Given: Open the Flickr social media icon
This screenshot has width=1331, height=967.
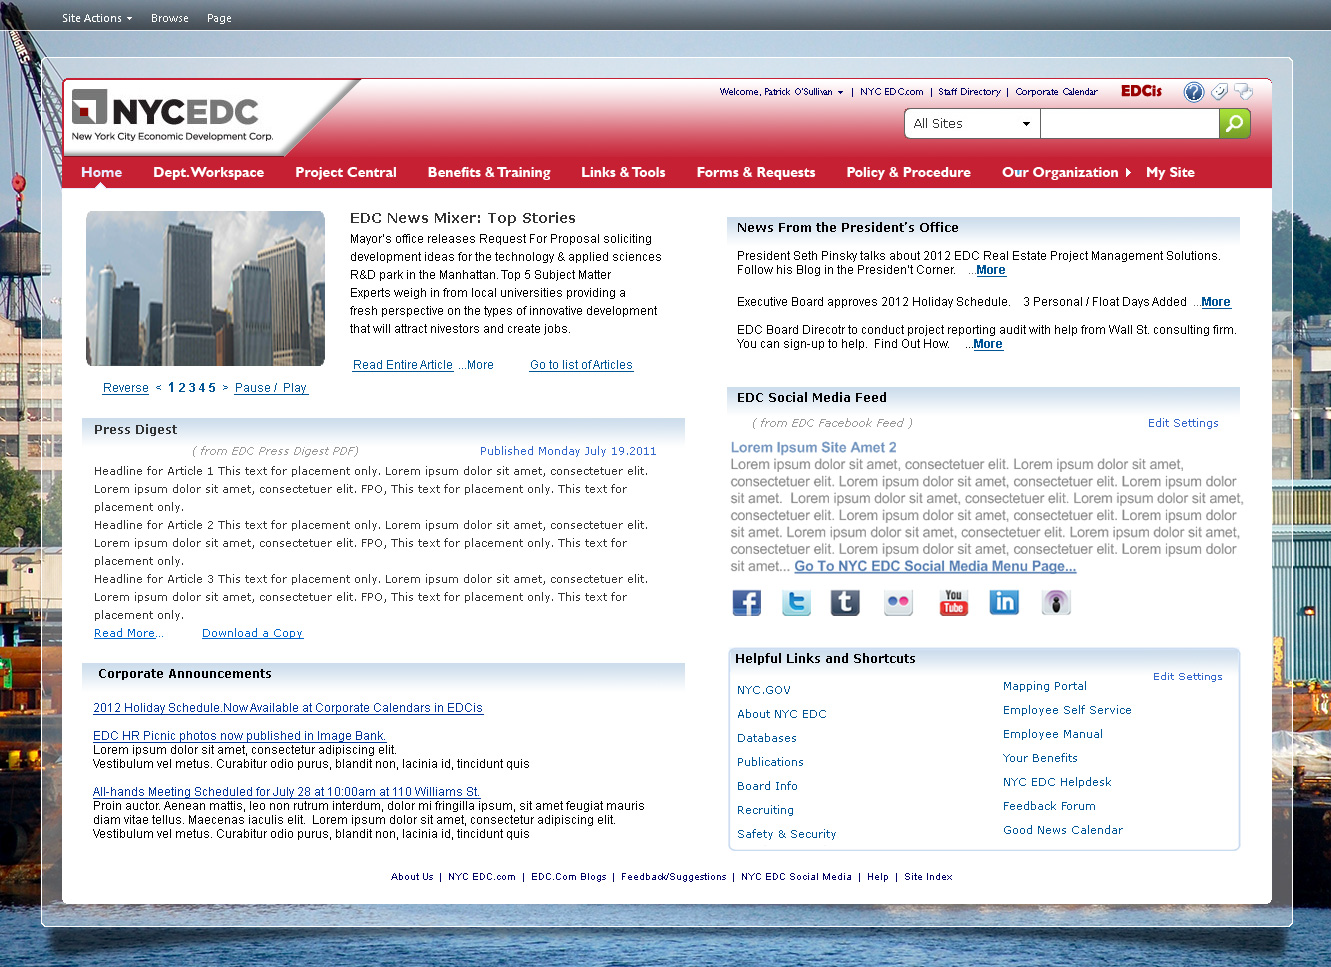Looking at the screenshot, I should (x=898, y=602).
